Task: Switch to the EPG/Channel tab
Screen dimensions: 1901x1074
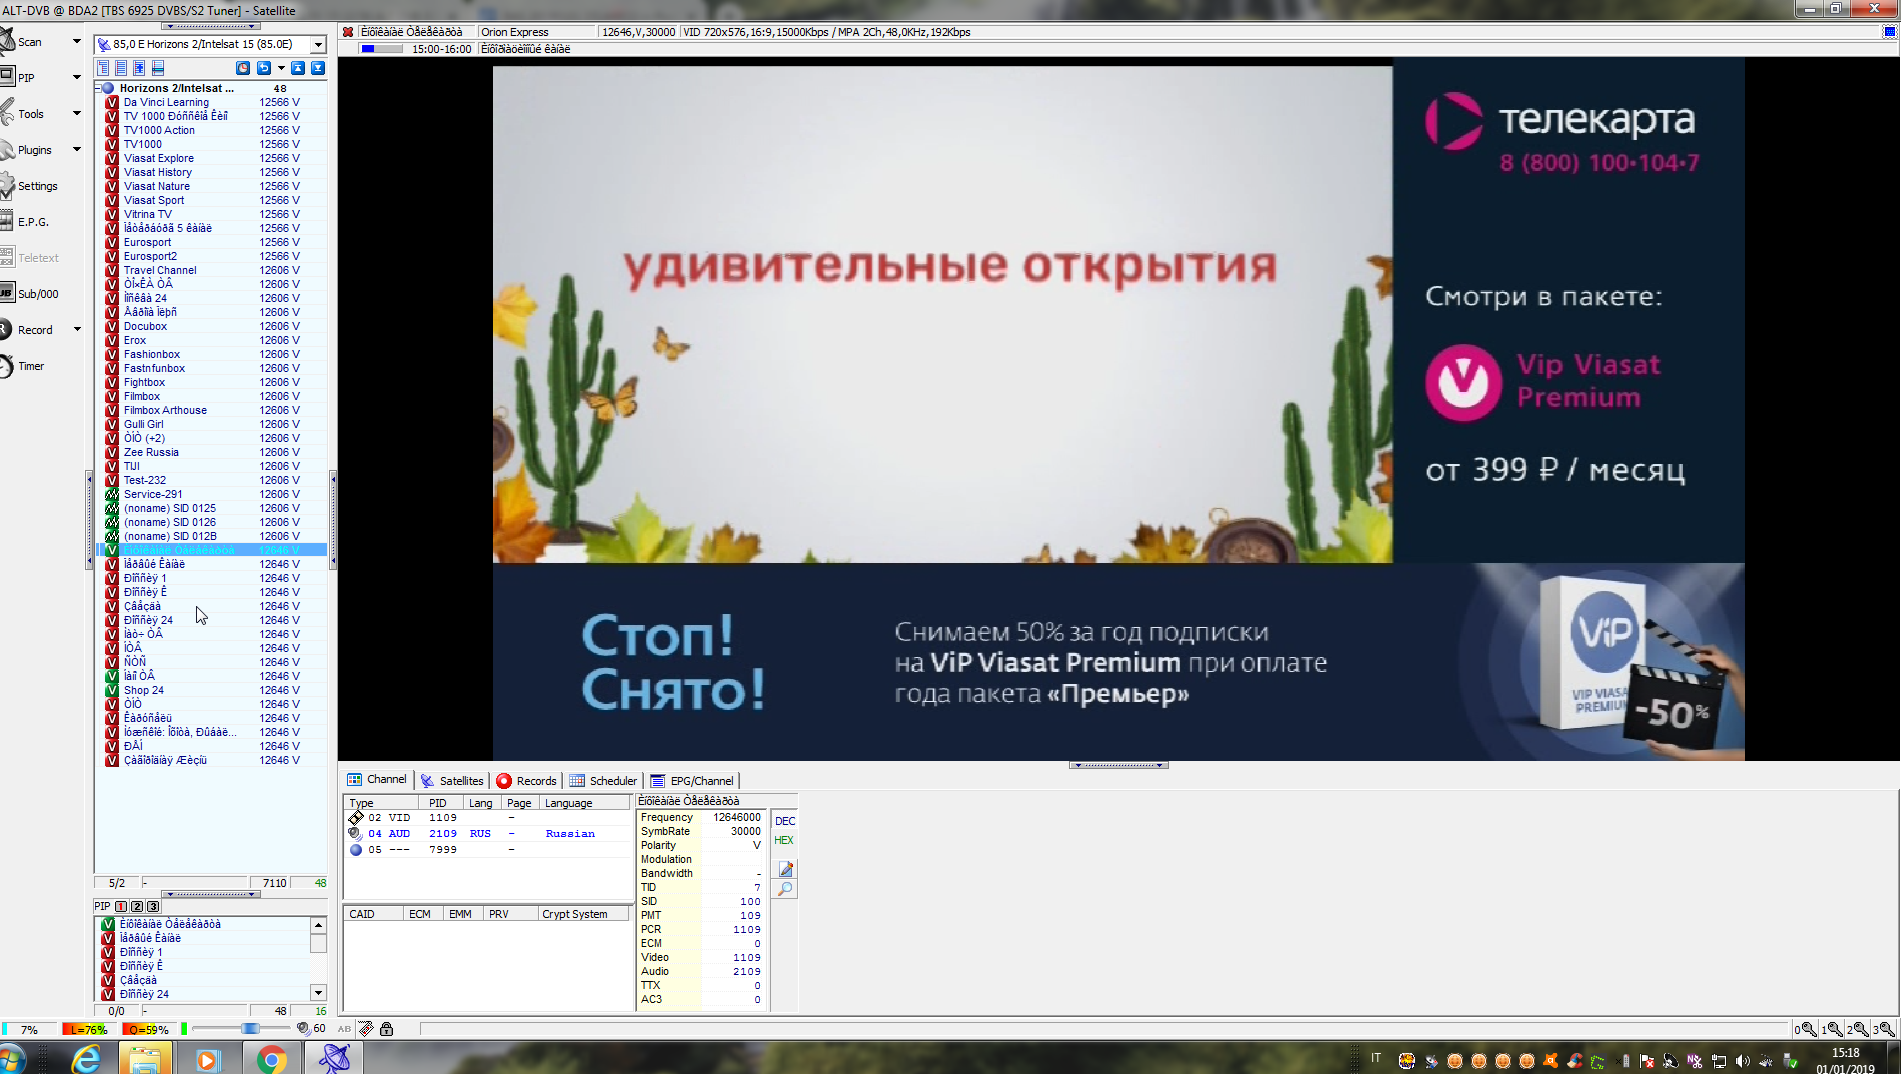Action: pyautogui.click(x=692, y=781)
